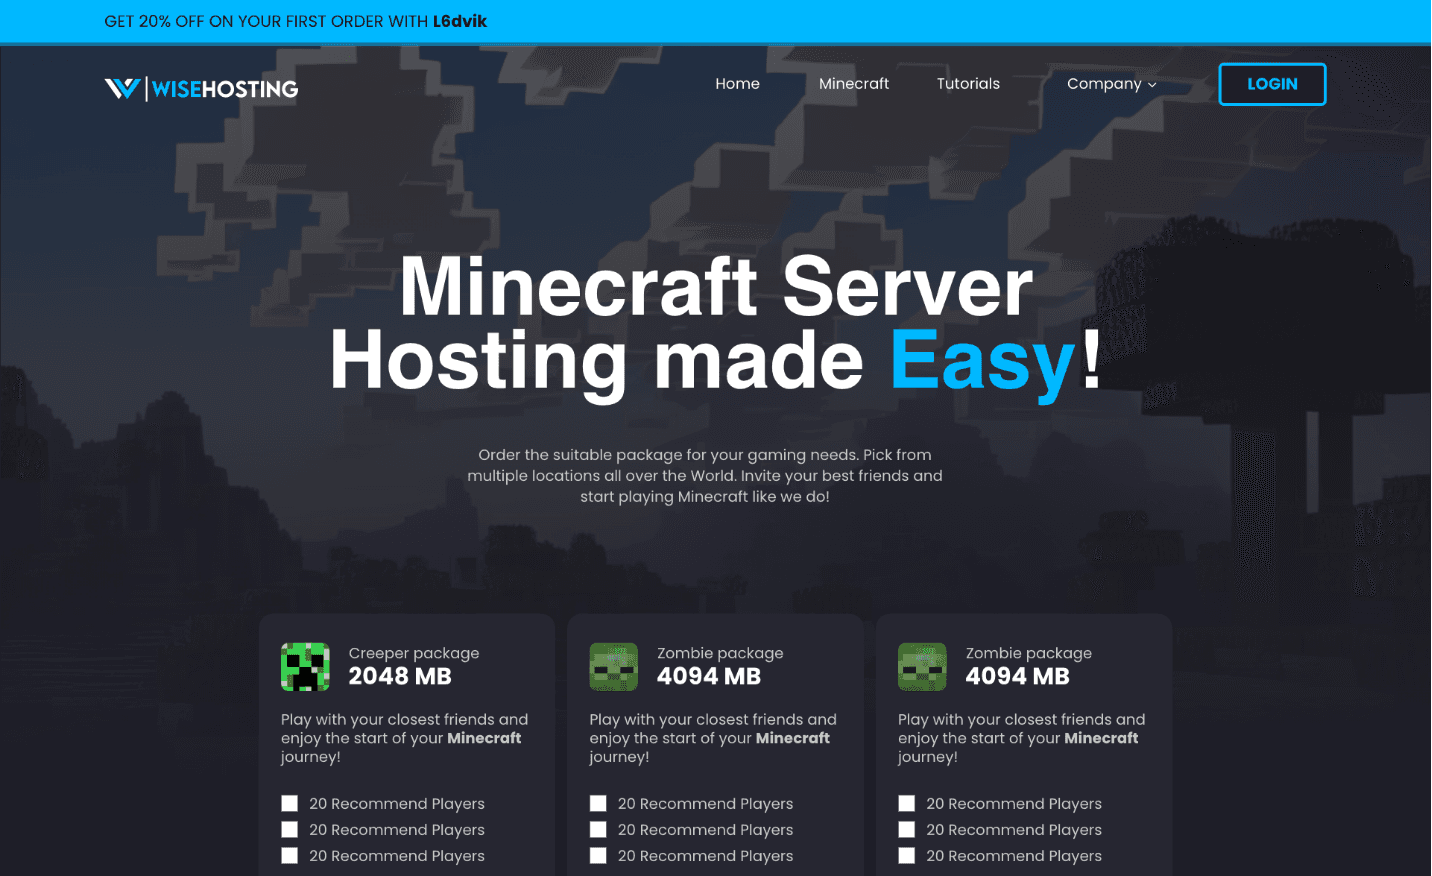Check first checkbox in Creeper package
1432x876 pixels.
290,803
